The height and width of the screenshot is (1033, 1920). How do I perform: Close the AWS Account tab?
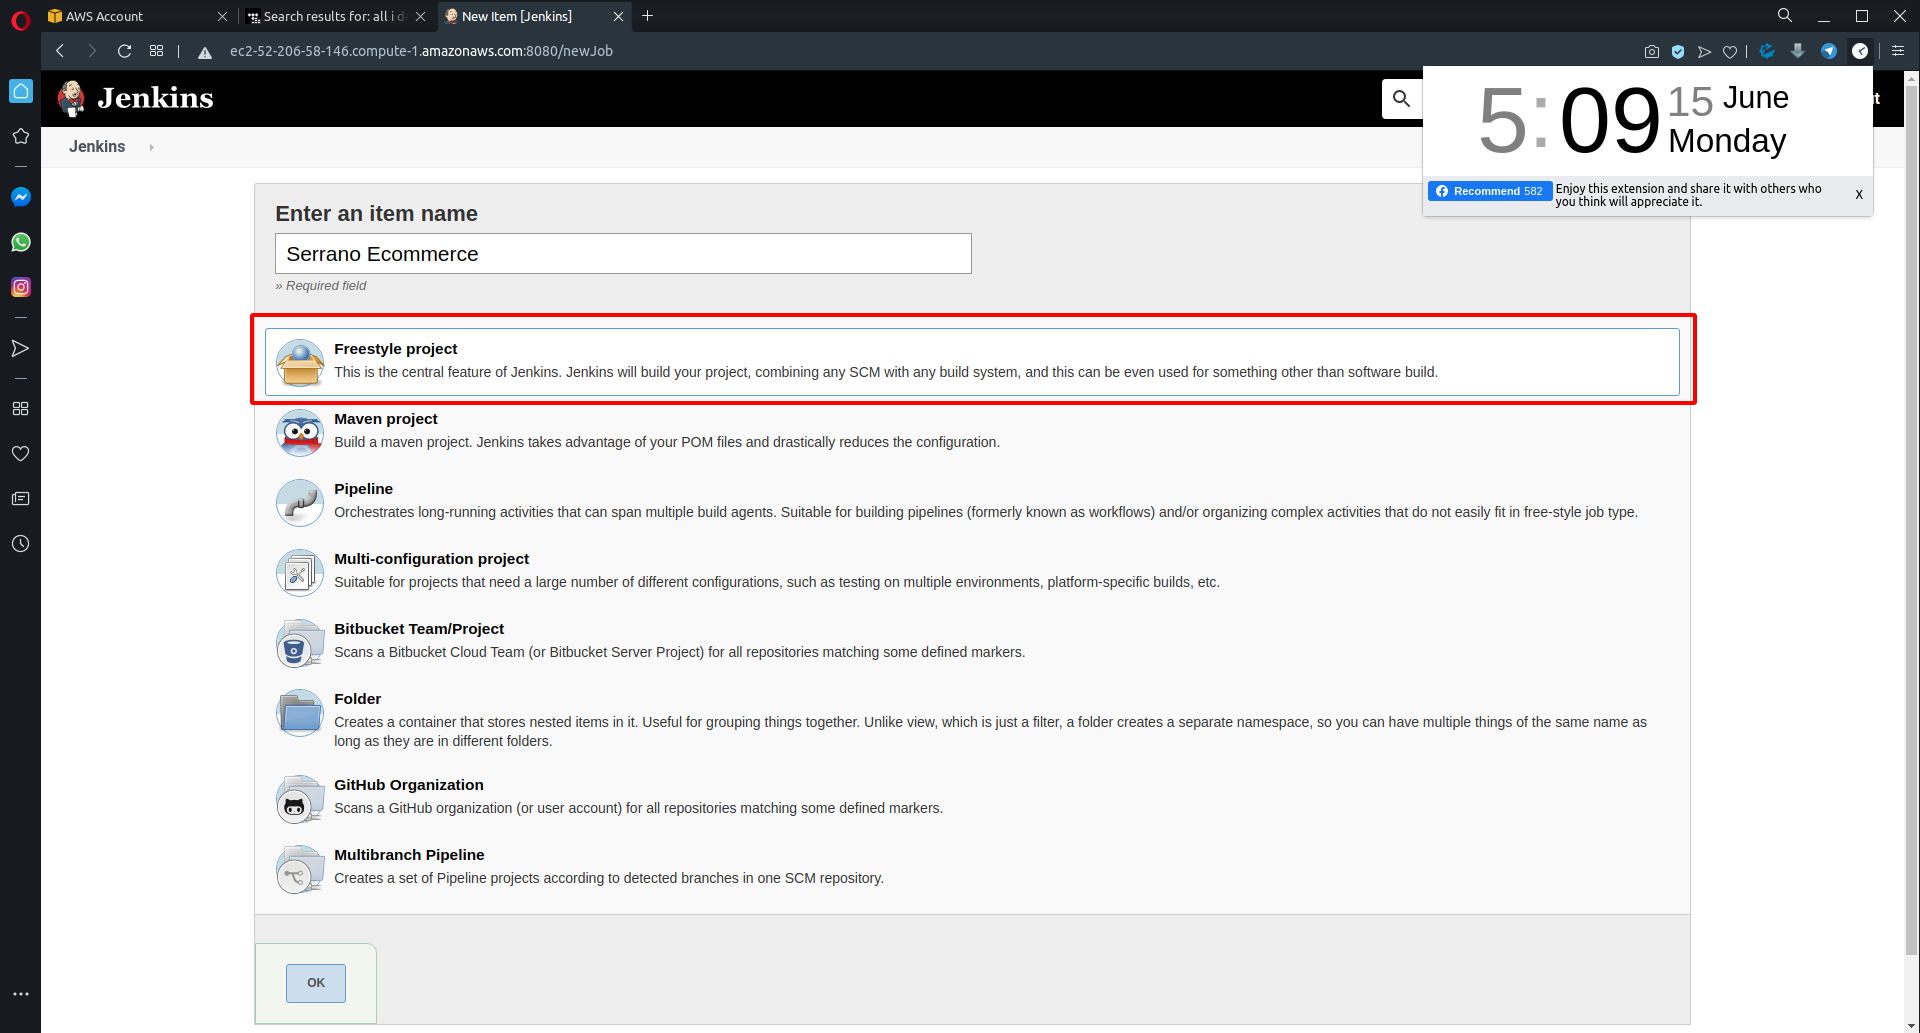222,16
